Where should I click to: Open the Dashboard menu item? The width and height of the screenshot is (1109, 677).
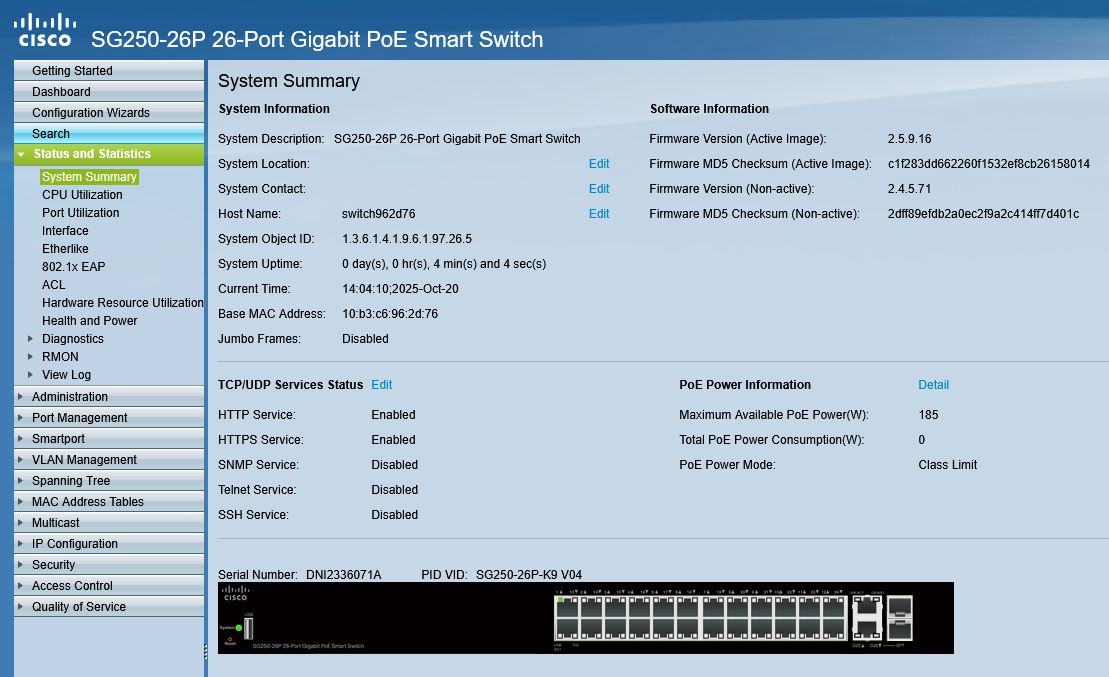coord(109,92)
